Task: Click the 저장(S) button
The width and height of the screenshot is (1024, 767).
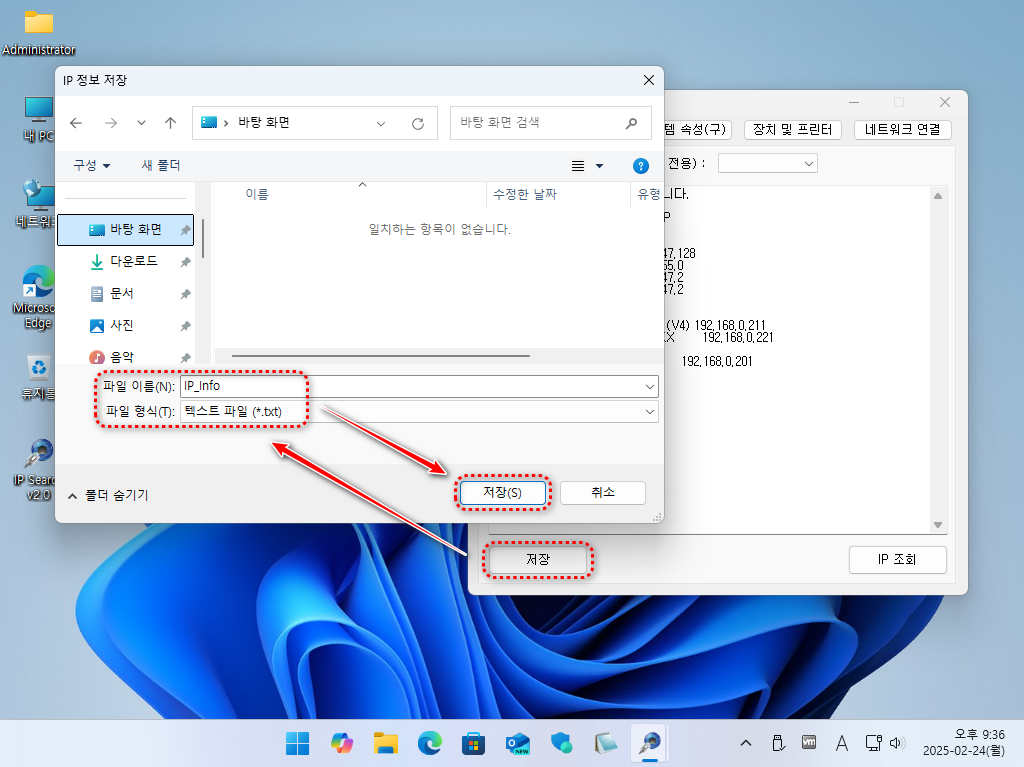Action: 503,493
